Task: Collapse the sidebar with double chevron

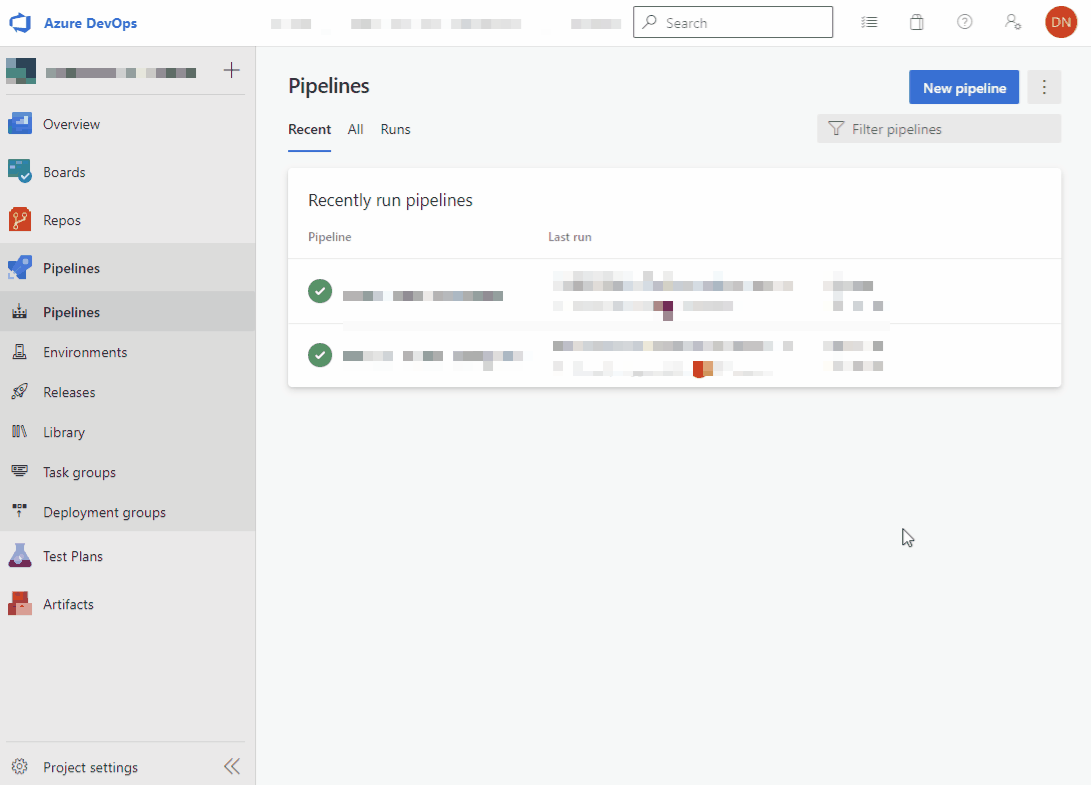Action: pyautogui.click(x=232, y=767)
